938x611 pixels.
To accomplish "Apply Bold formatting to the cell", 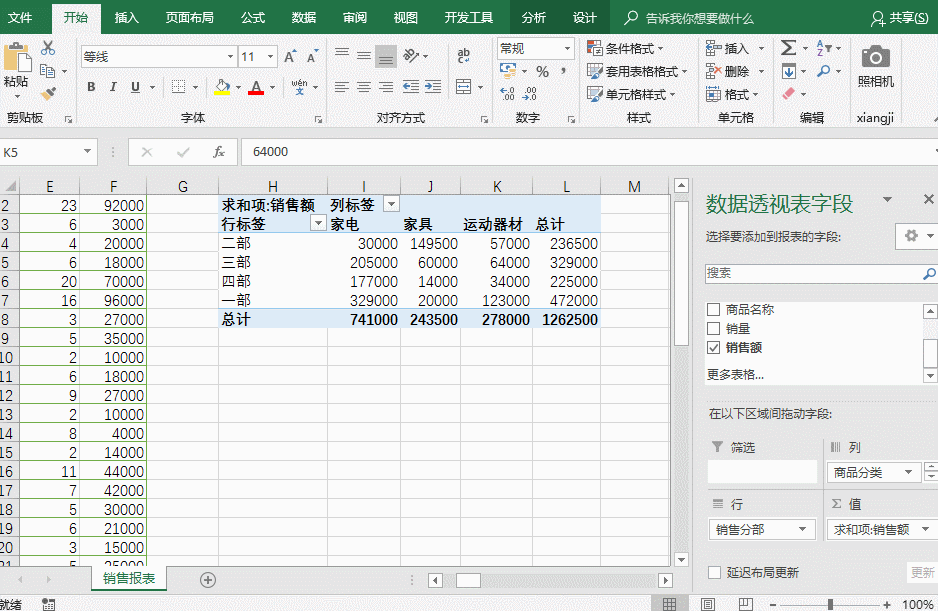I will (91, 87).
